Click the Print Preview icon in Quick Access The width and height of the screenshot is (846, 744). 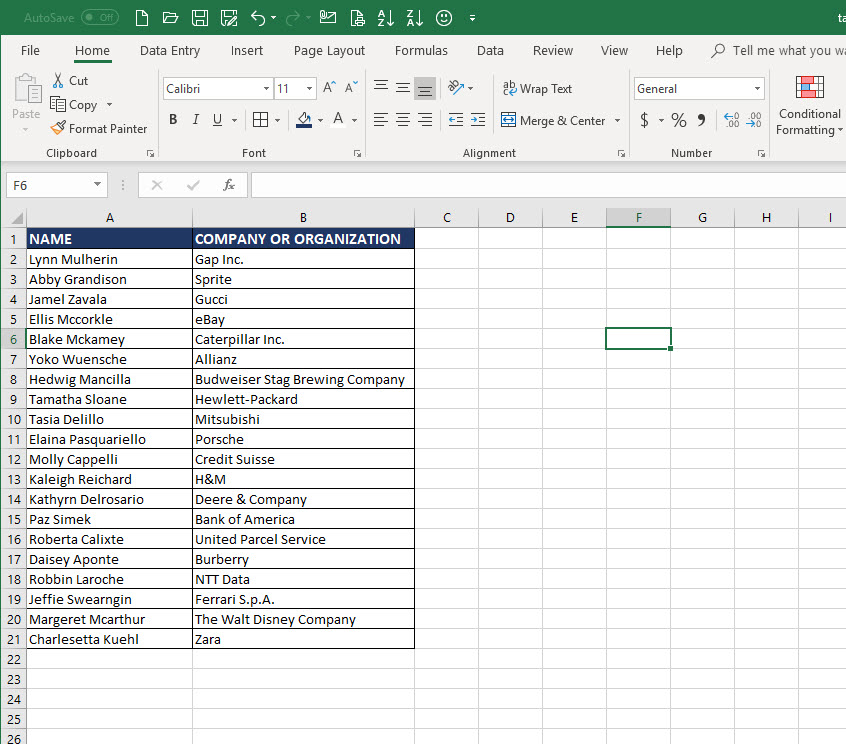(357, 18)
